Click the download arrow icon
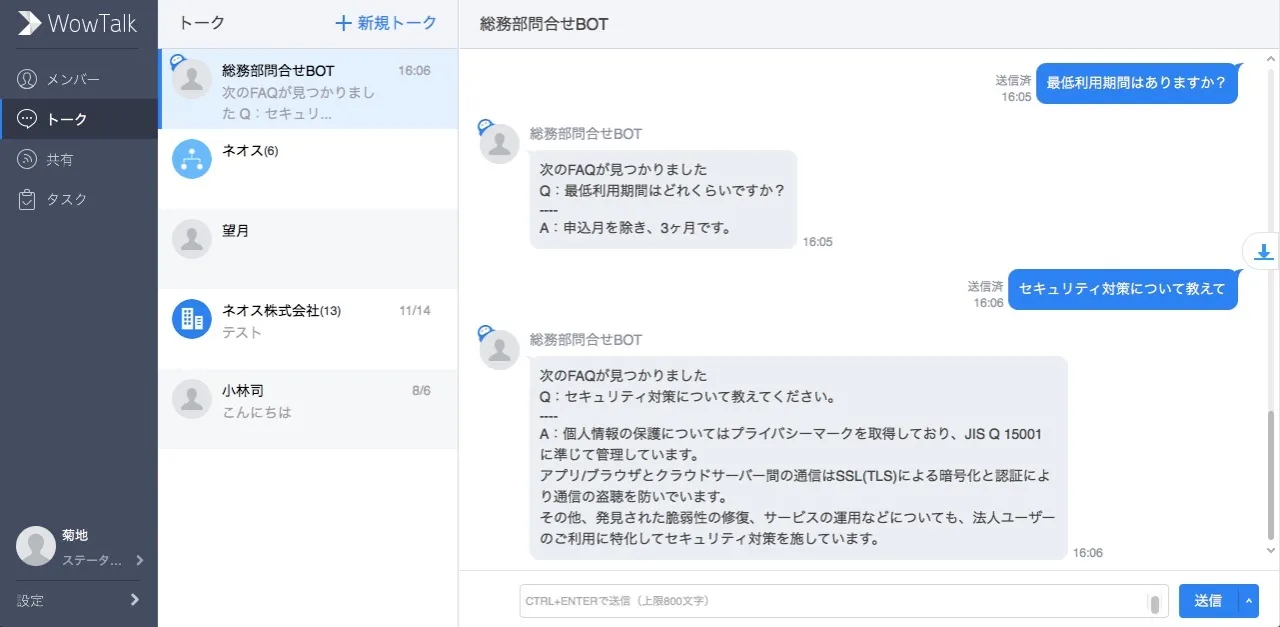 pos(1263,252)
